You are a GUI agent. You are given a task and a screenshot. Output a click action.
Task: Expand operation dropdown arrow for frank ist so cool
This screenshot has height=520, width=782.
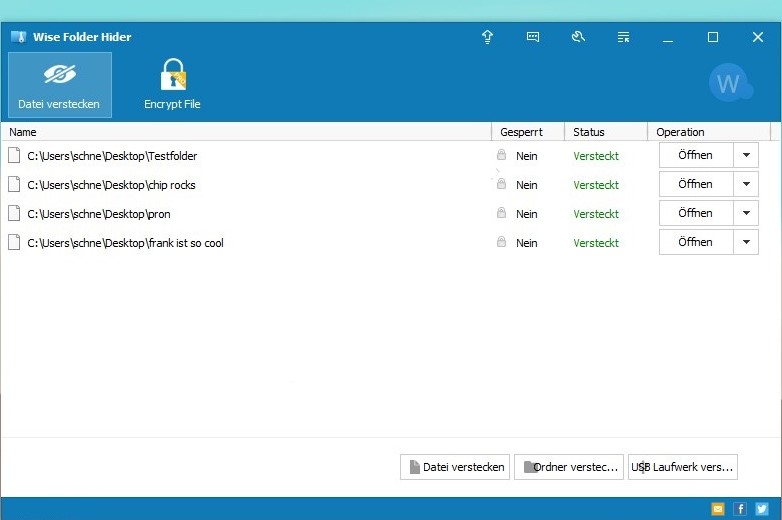click(x=746, y=242)
